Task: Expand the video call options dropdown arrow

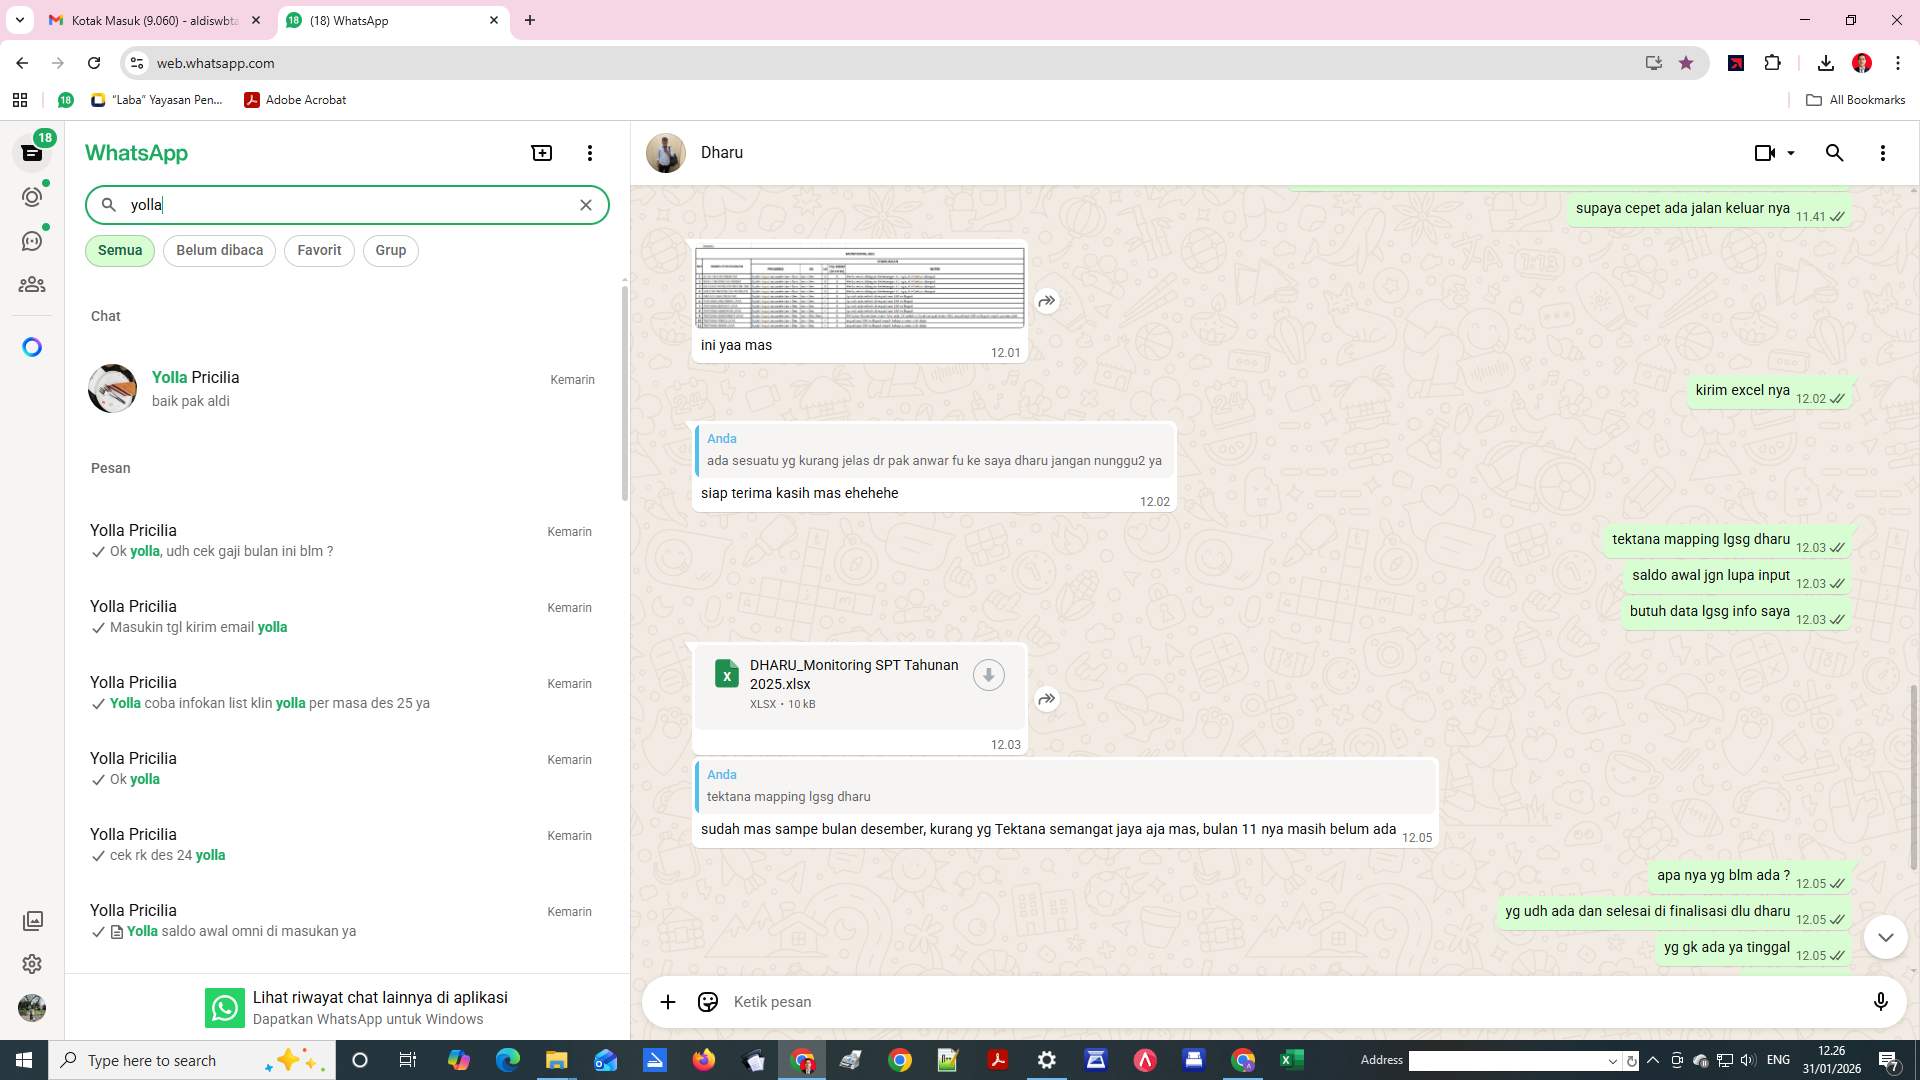Action: [x=1793, y=152]
